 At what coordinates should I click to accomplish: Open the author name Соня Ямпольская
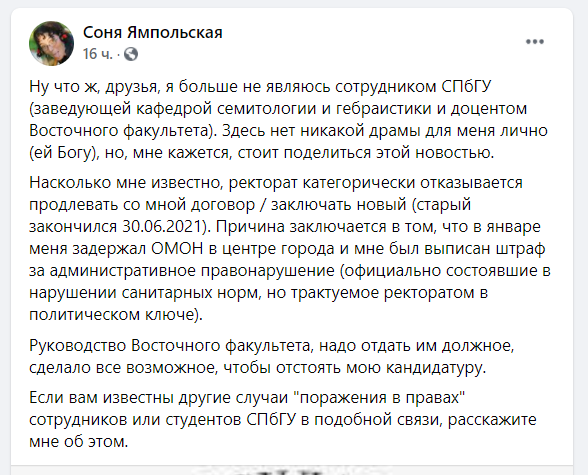point(153,33)
